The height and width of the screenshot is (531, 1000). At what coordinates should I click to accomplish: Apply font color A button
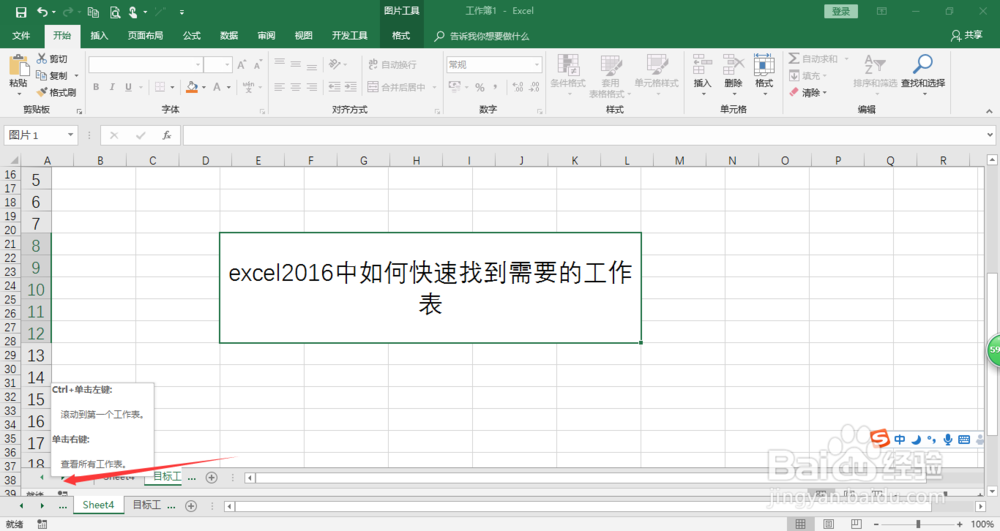tap(217, 87)
